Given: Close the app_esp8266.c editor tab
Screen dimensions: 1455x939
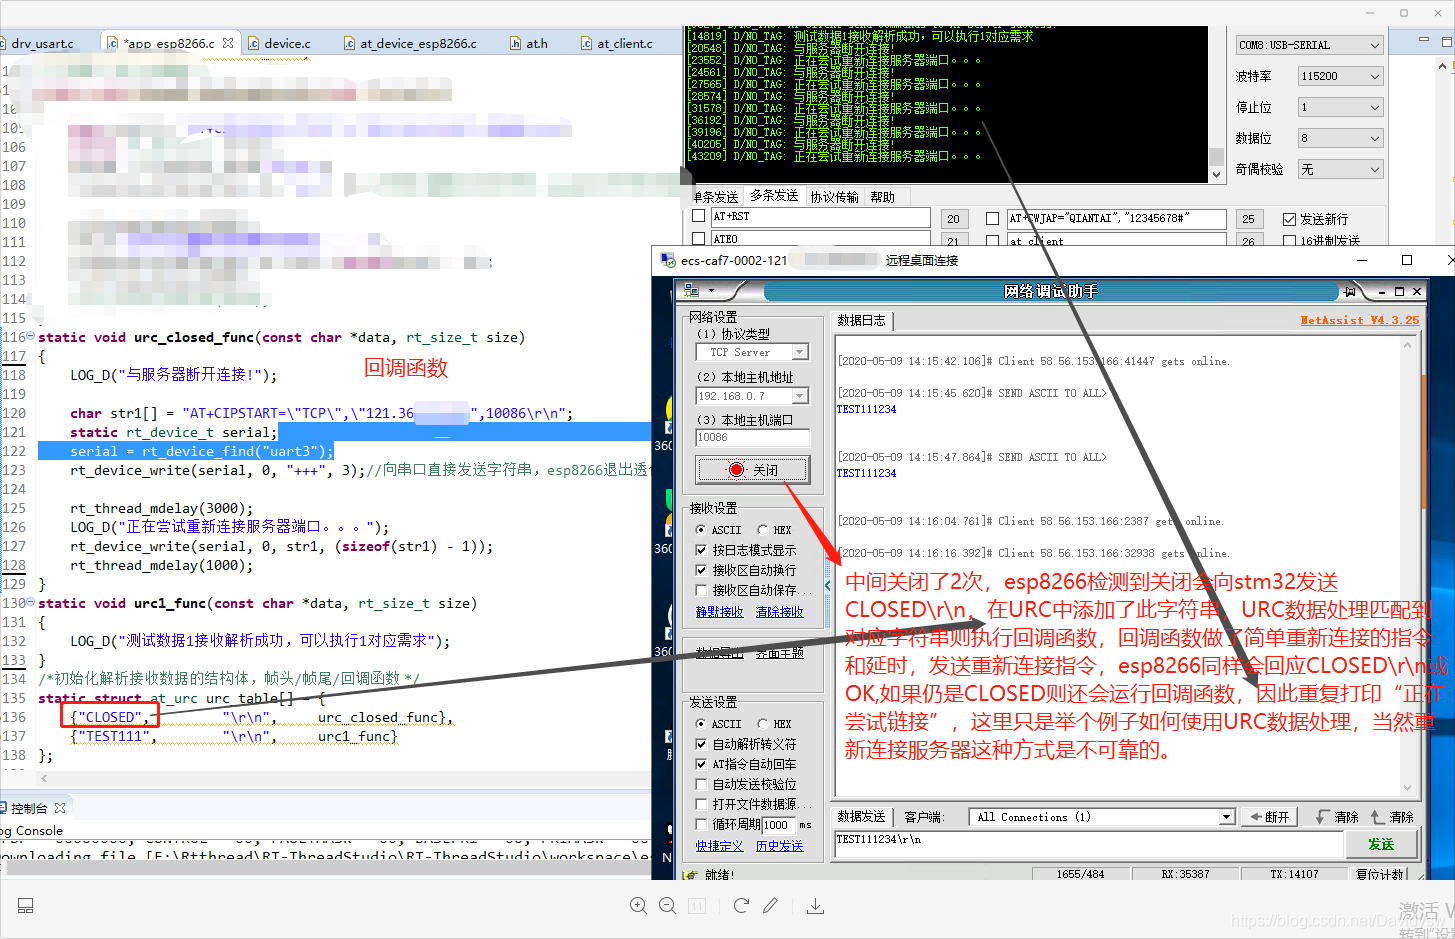Looking at the screenshot, I should (228, 43).
